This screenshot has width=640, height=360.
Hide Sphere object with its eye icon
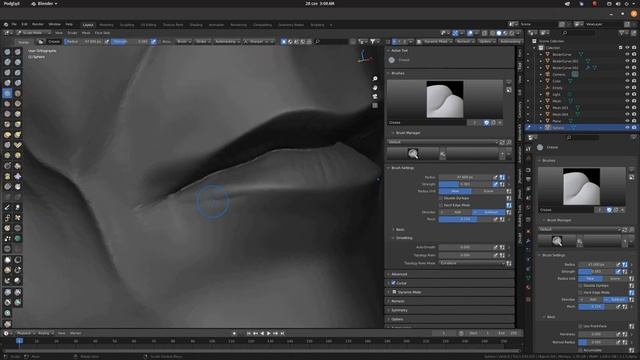tap(627, 128)
